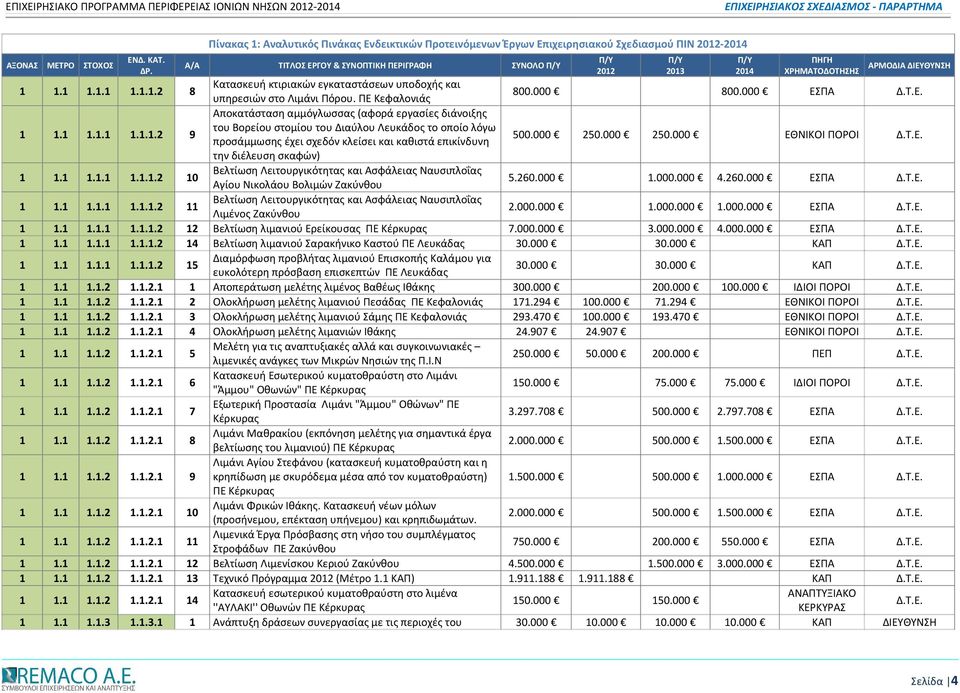Click the 'ΔΙΕΥΘΥΝΣΗ' cell in last row
The image size is (960, 693).
pyautogui.click(x=909, y=623)
